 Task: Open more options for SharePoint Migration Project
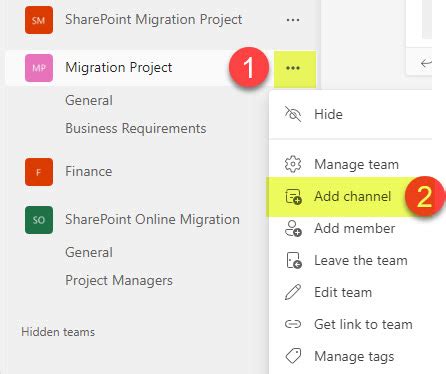293,20
